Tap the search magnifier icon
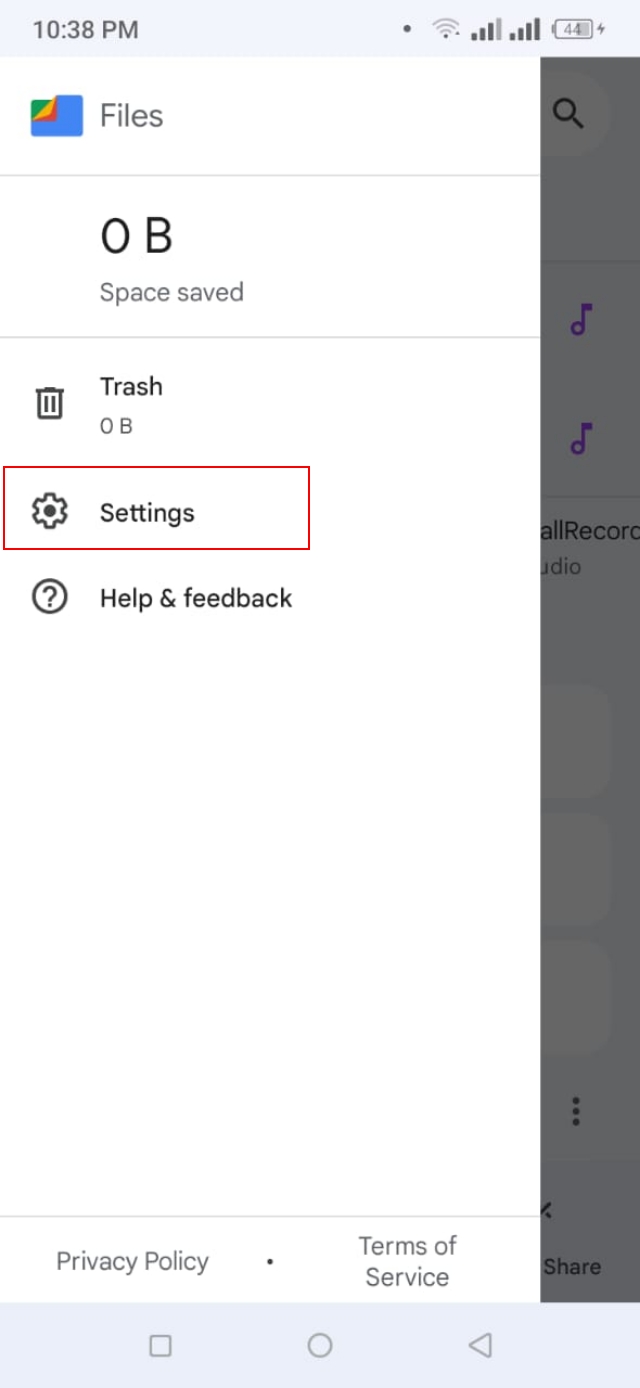 [x=569, y=113]
